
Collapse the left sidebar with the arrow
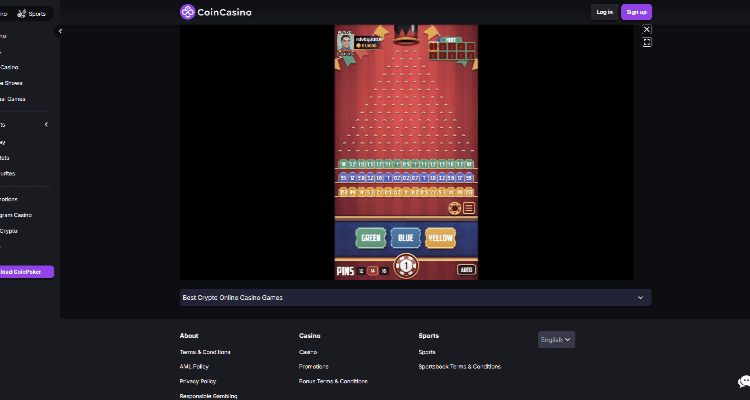click(60, 31)
